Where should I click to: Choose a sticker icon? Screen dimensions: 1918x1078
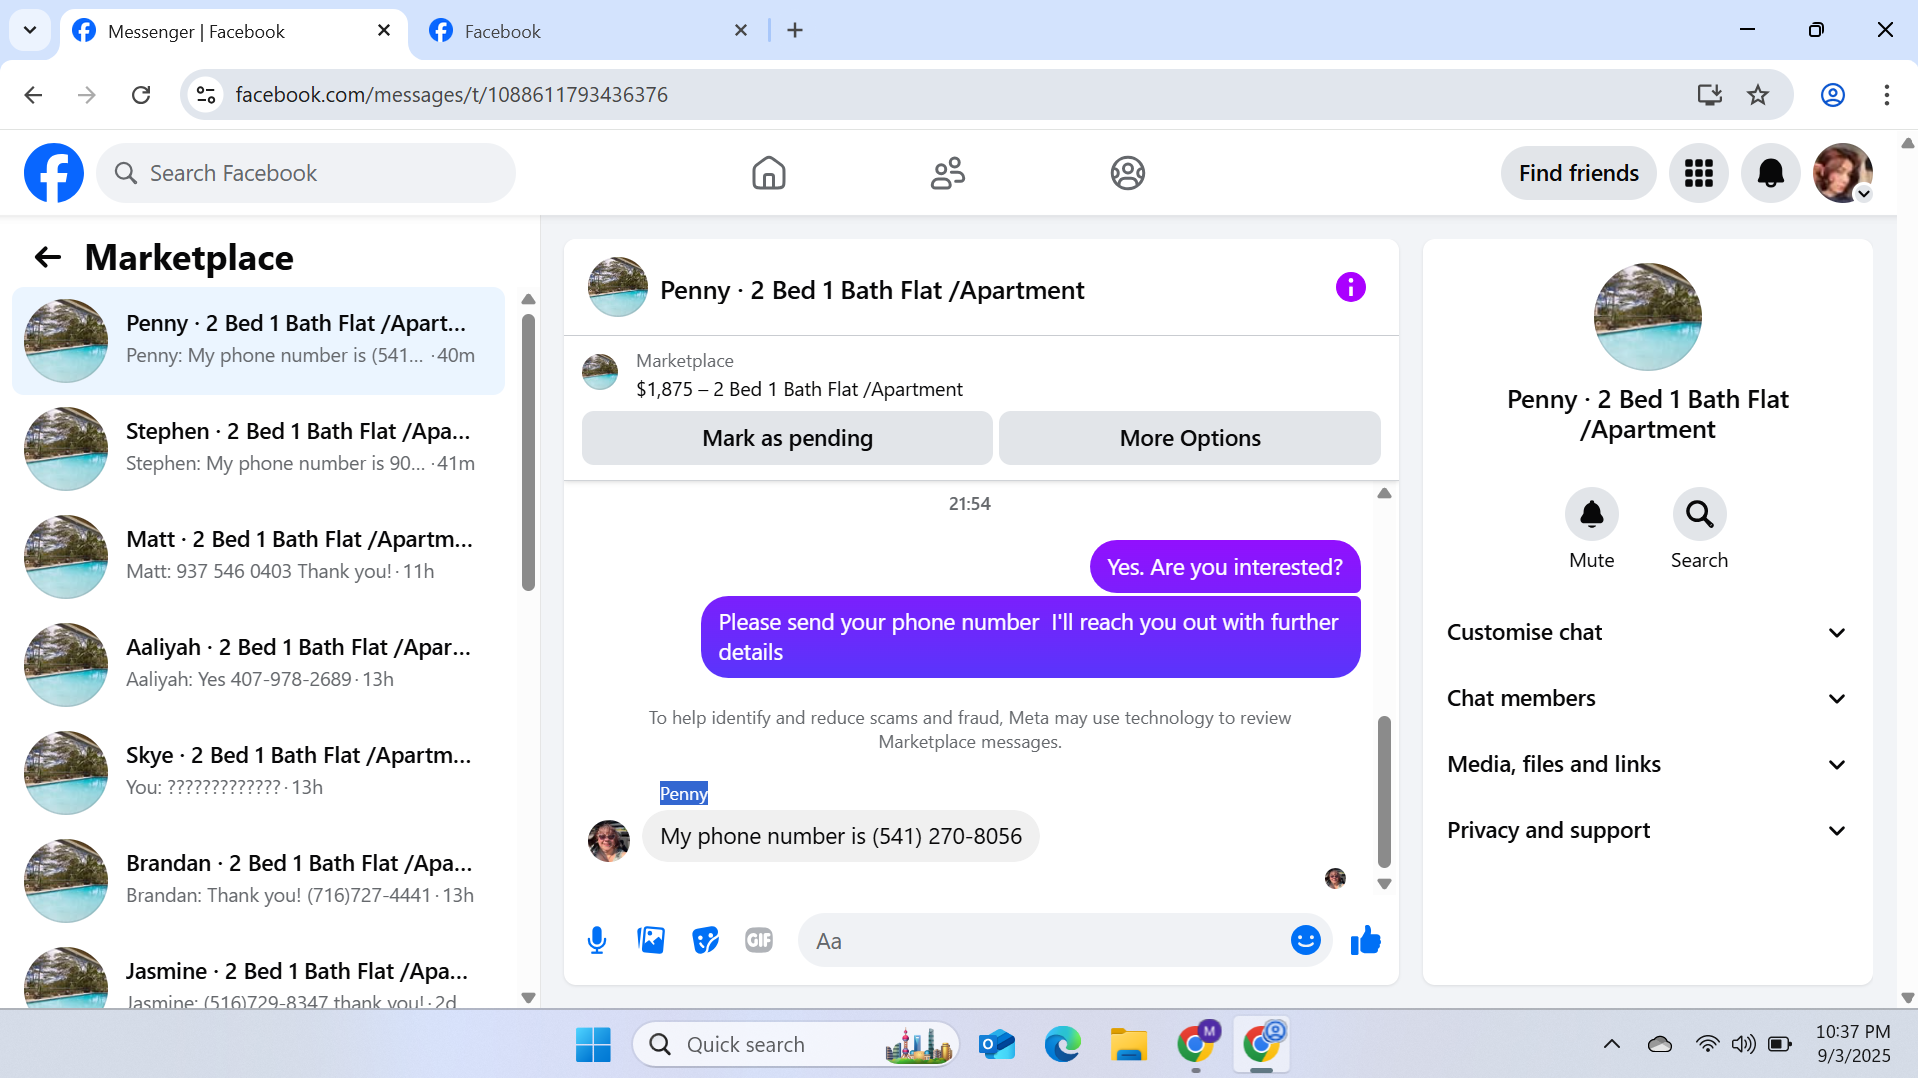click(x=705, y=940)
